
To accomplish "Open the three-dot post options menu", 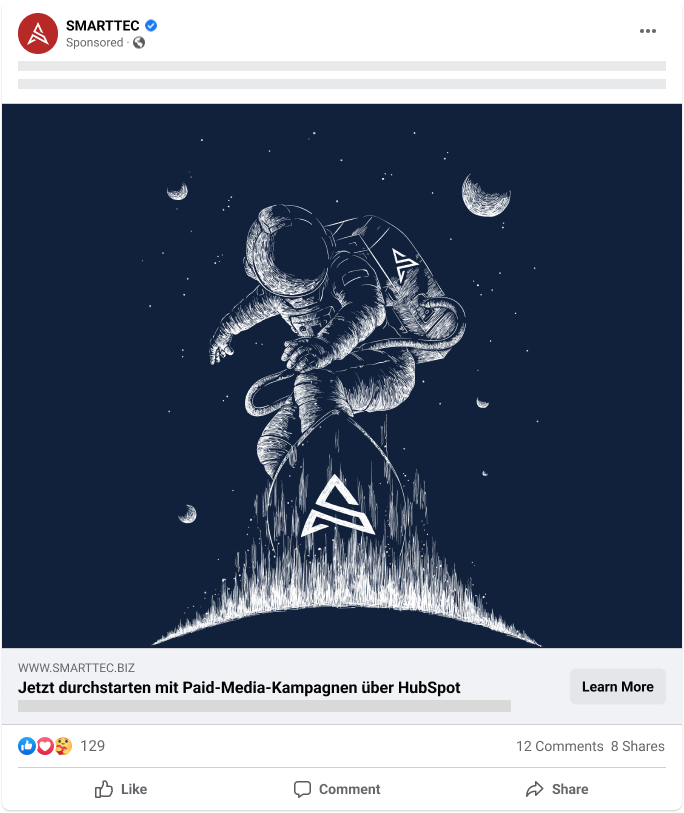I will [x=648, y=31].
